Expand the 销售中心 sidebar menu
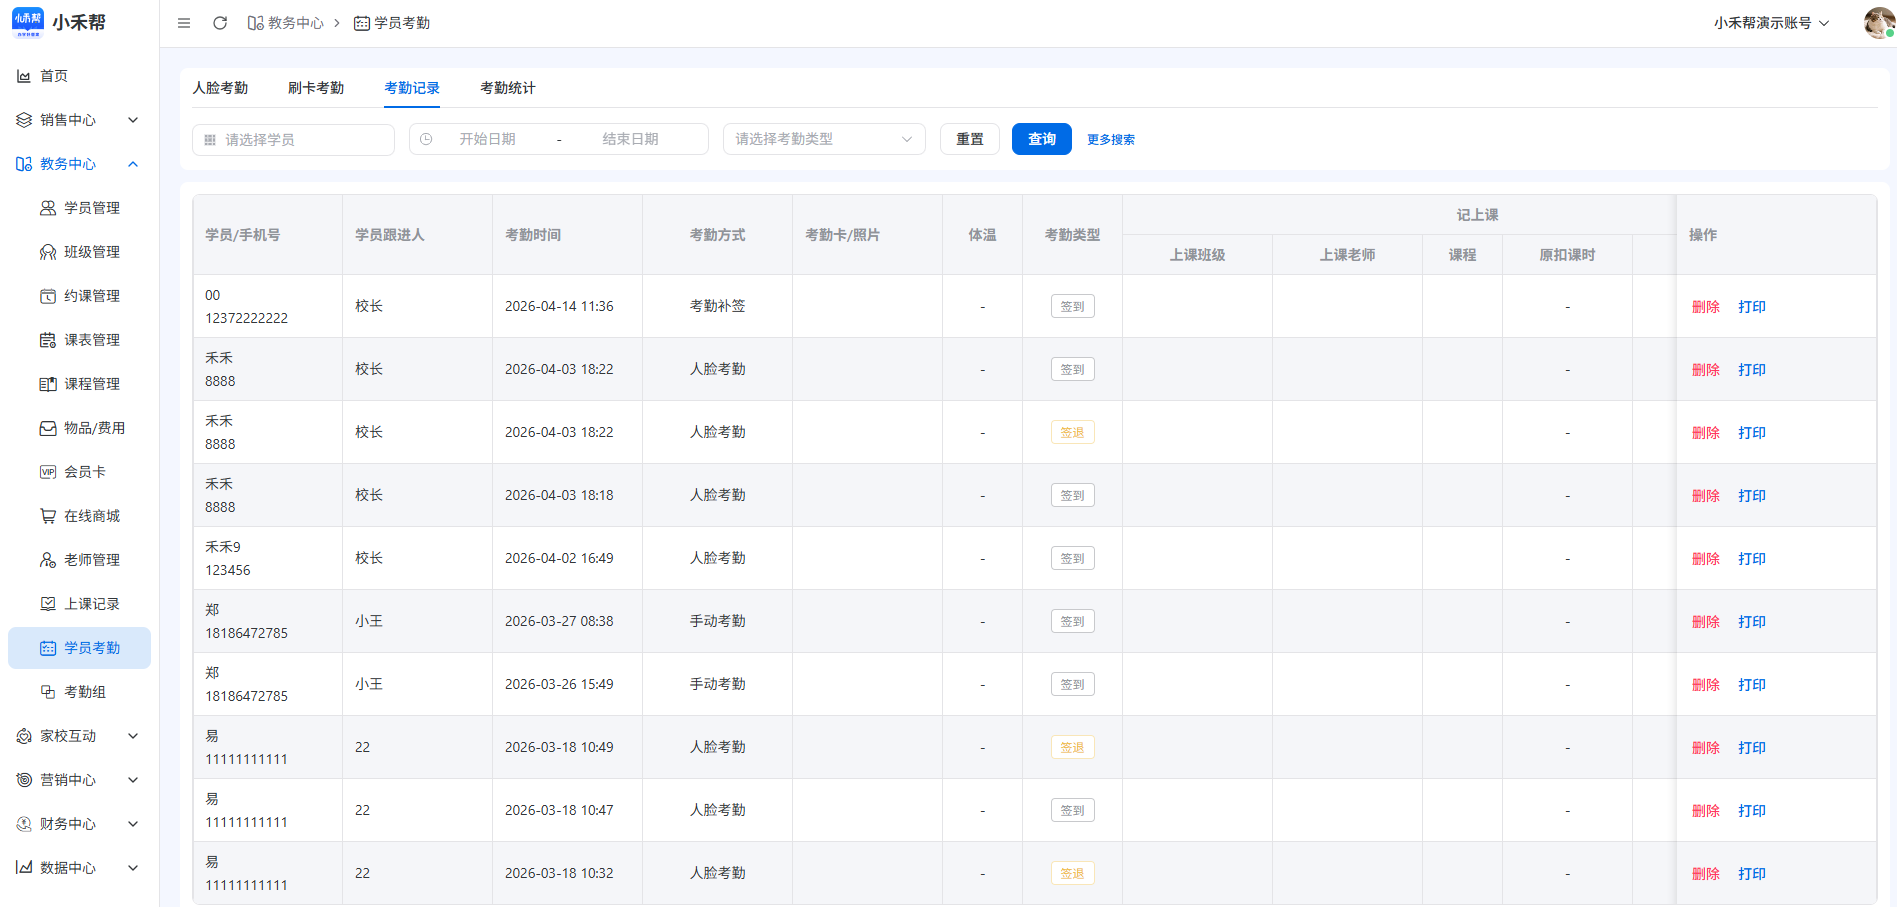Image resolution: width=1897 pixels, height=907 pixels. (x=78, y=120)
